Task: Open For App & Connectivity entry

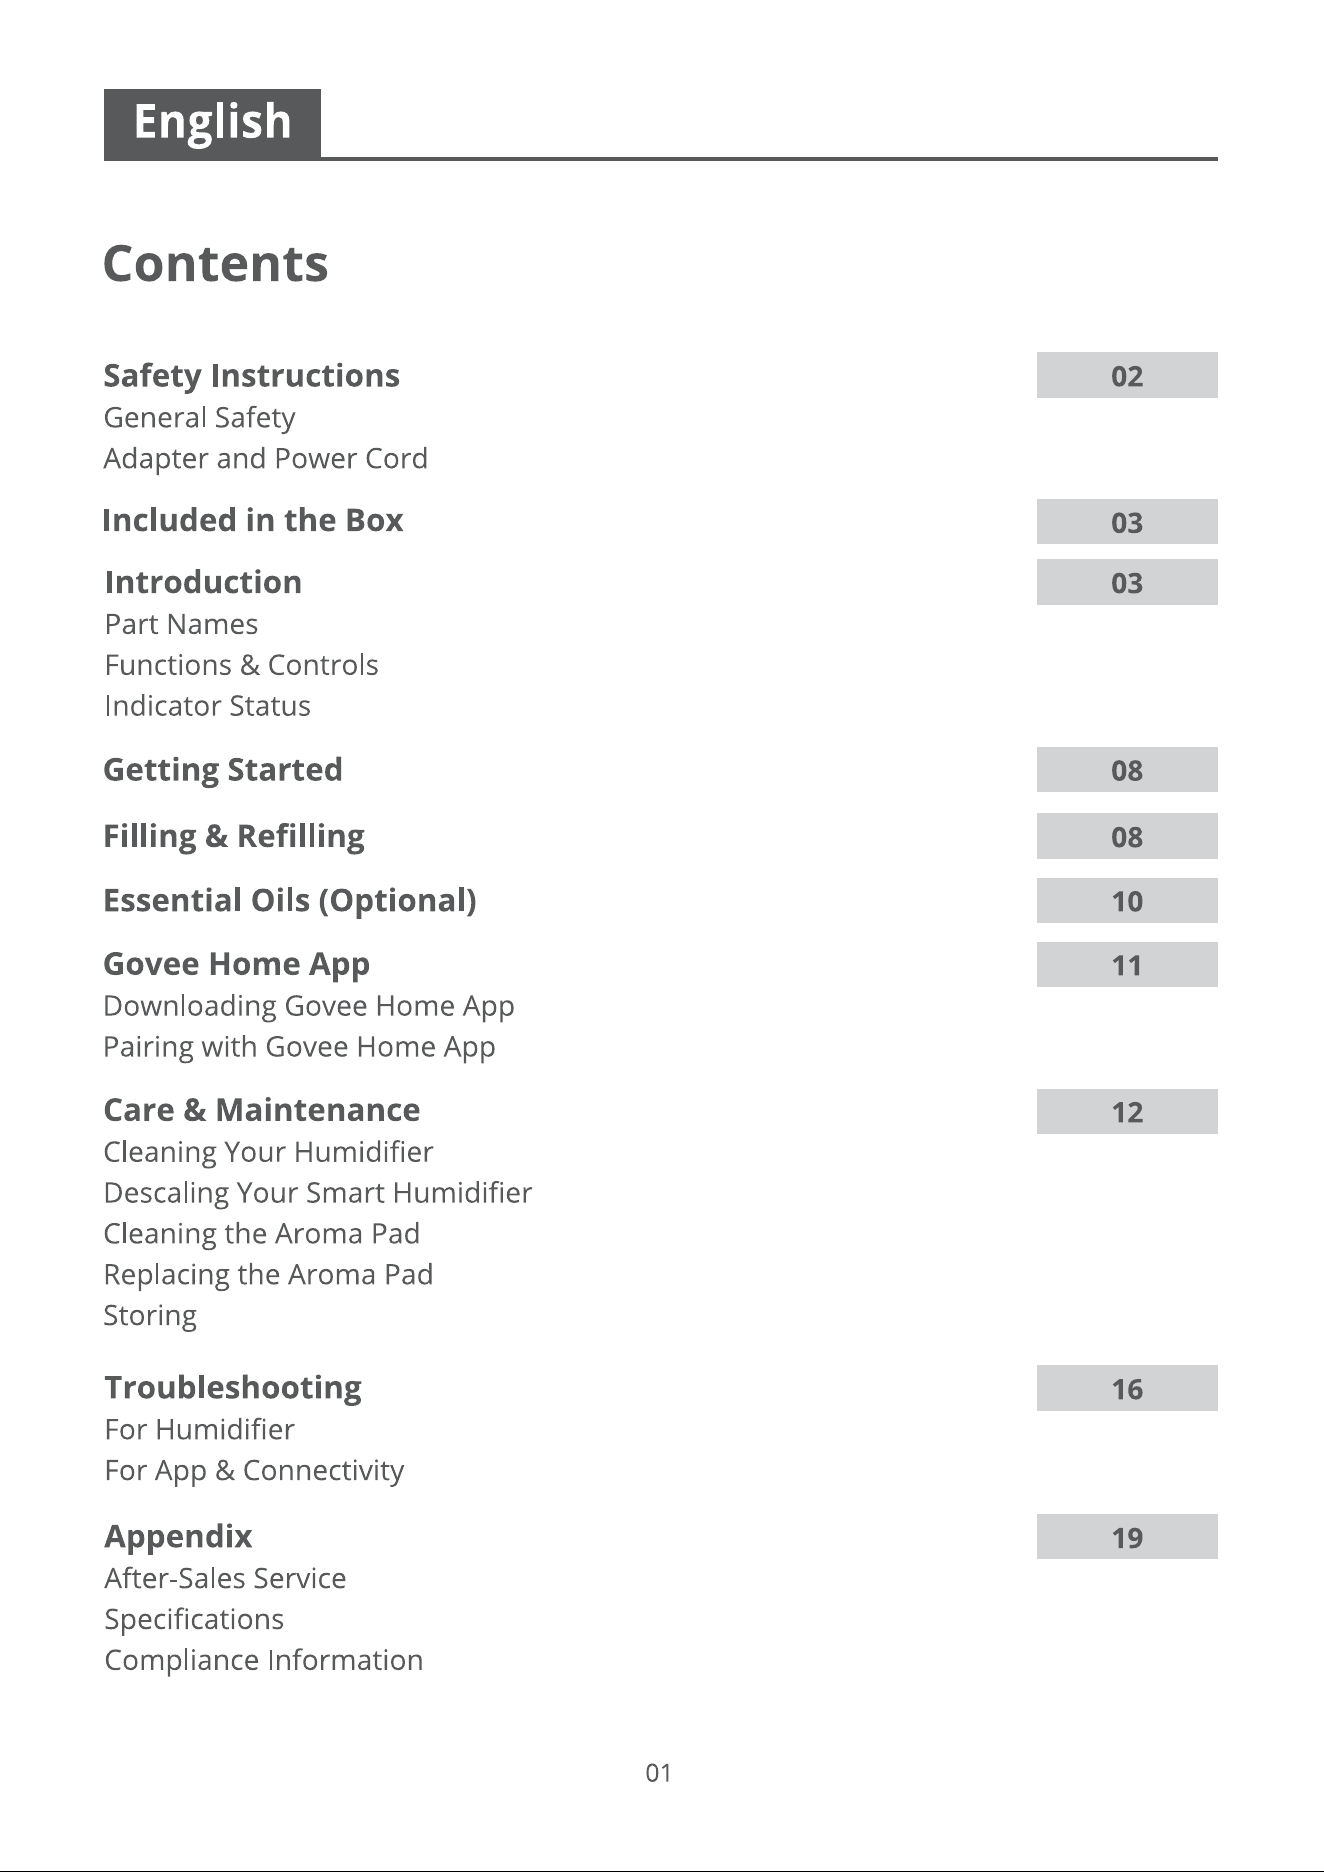Action: click(255, 1471)
